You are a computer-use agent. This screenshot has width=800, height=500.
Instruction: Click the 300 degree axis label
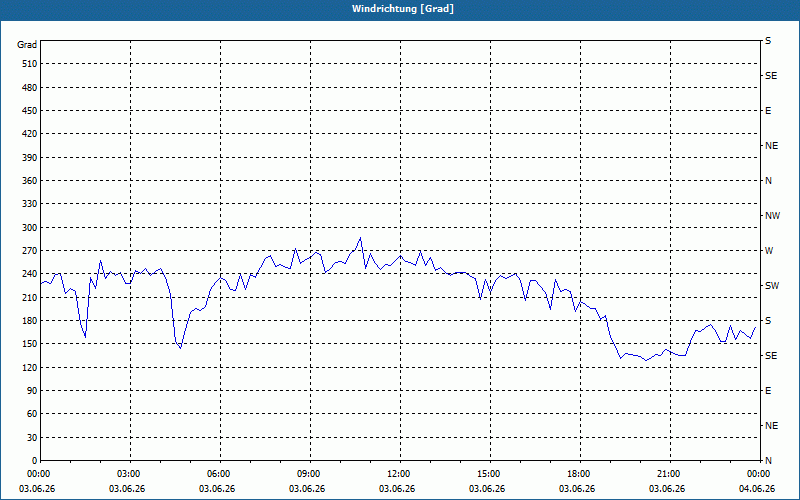tap(30, 228)
